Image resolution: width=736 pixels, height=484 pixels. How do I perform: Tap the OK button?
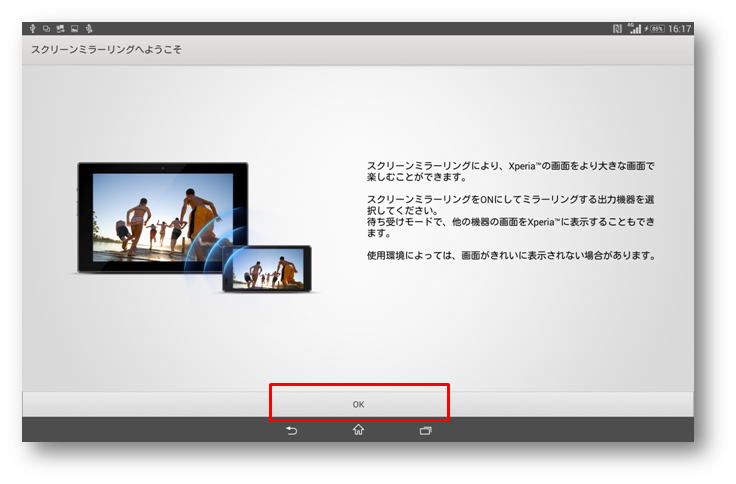[359, 404]
